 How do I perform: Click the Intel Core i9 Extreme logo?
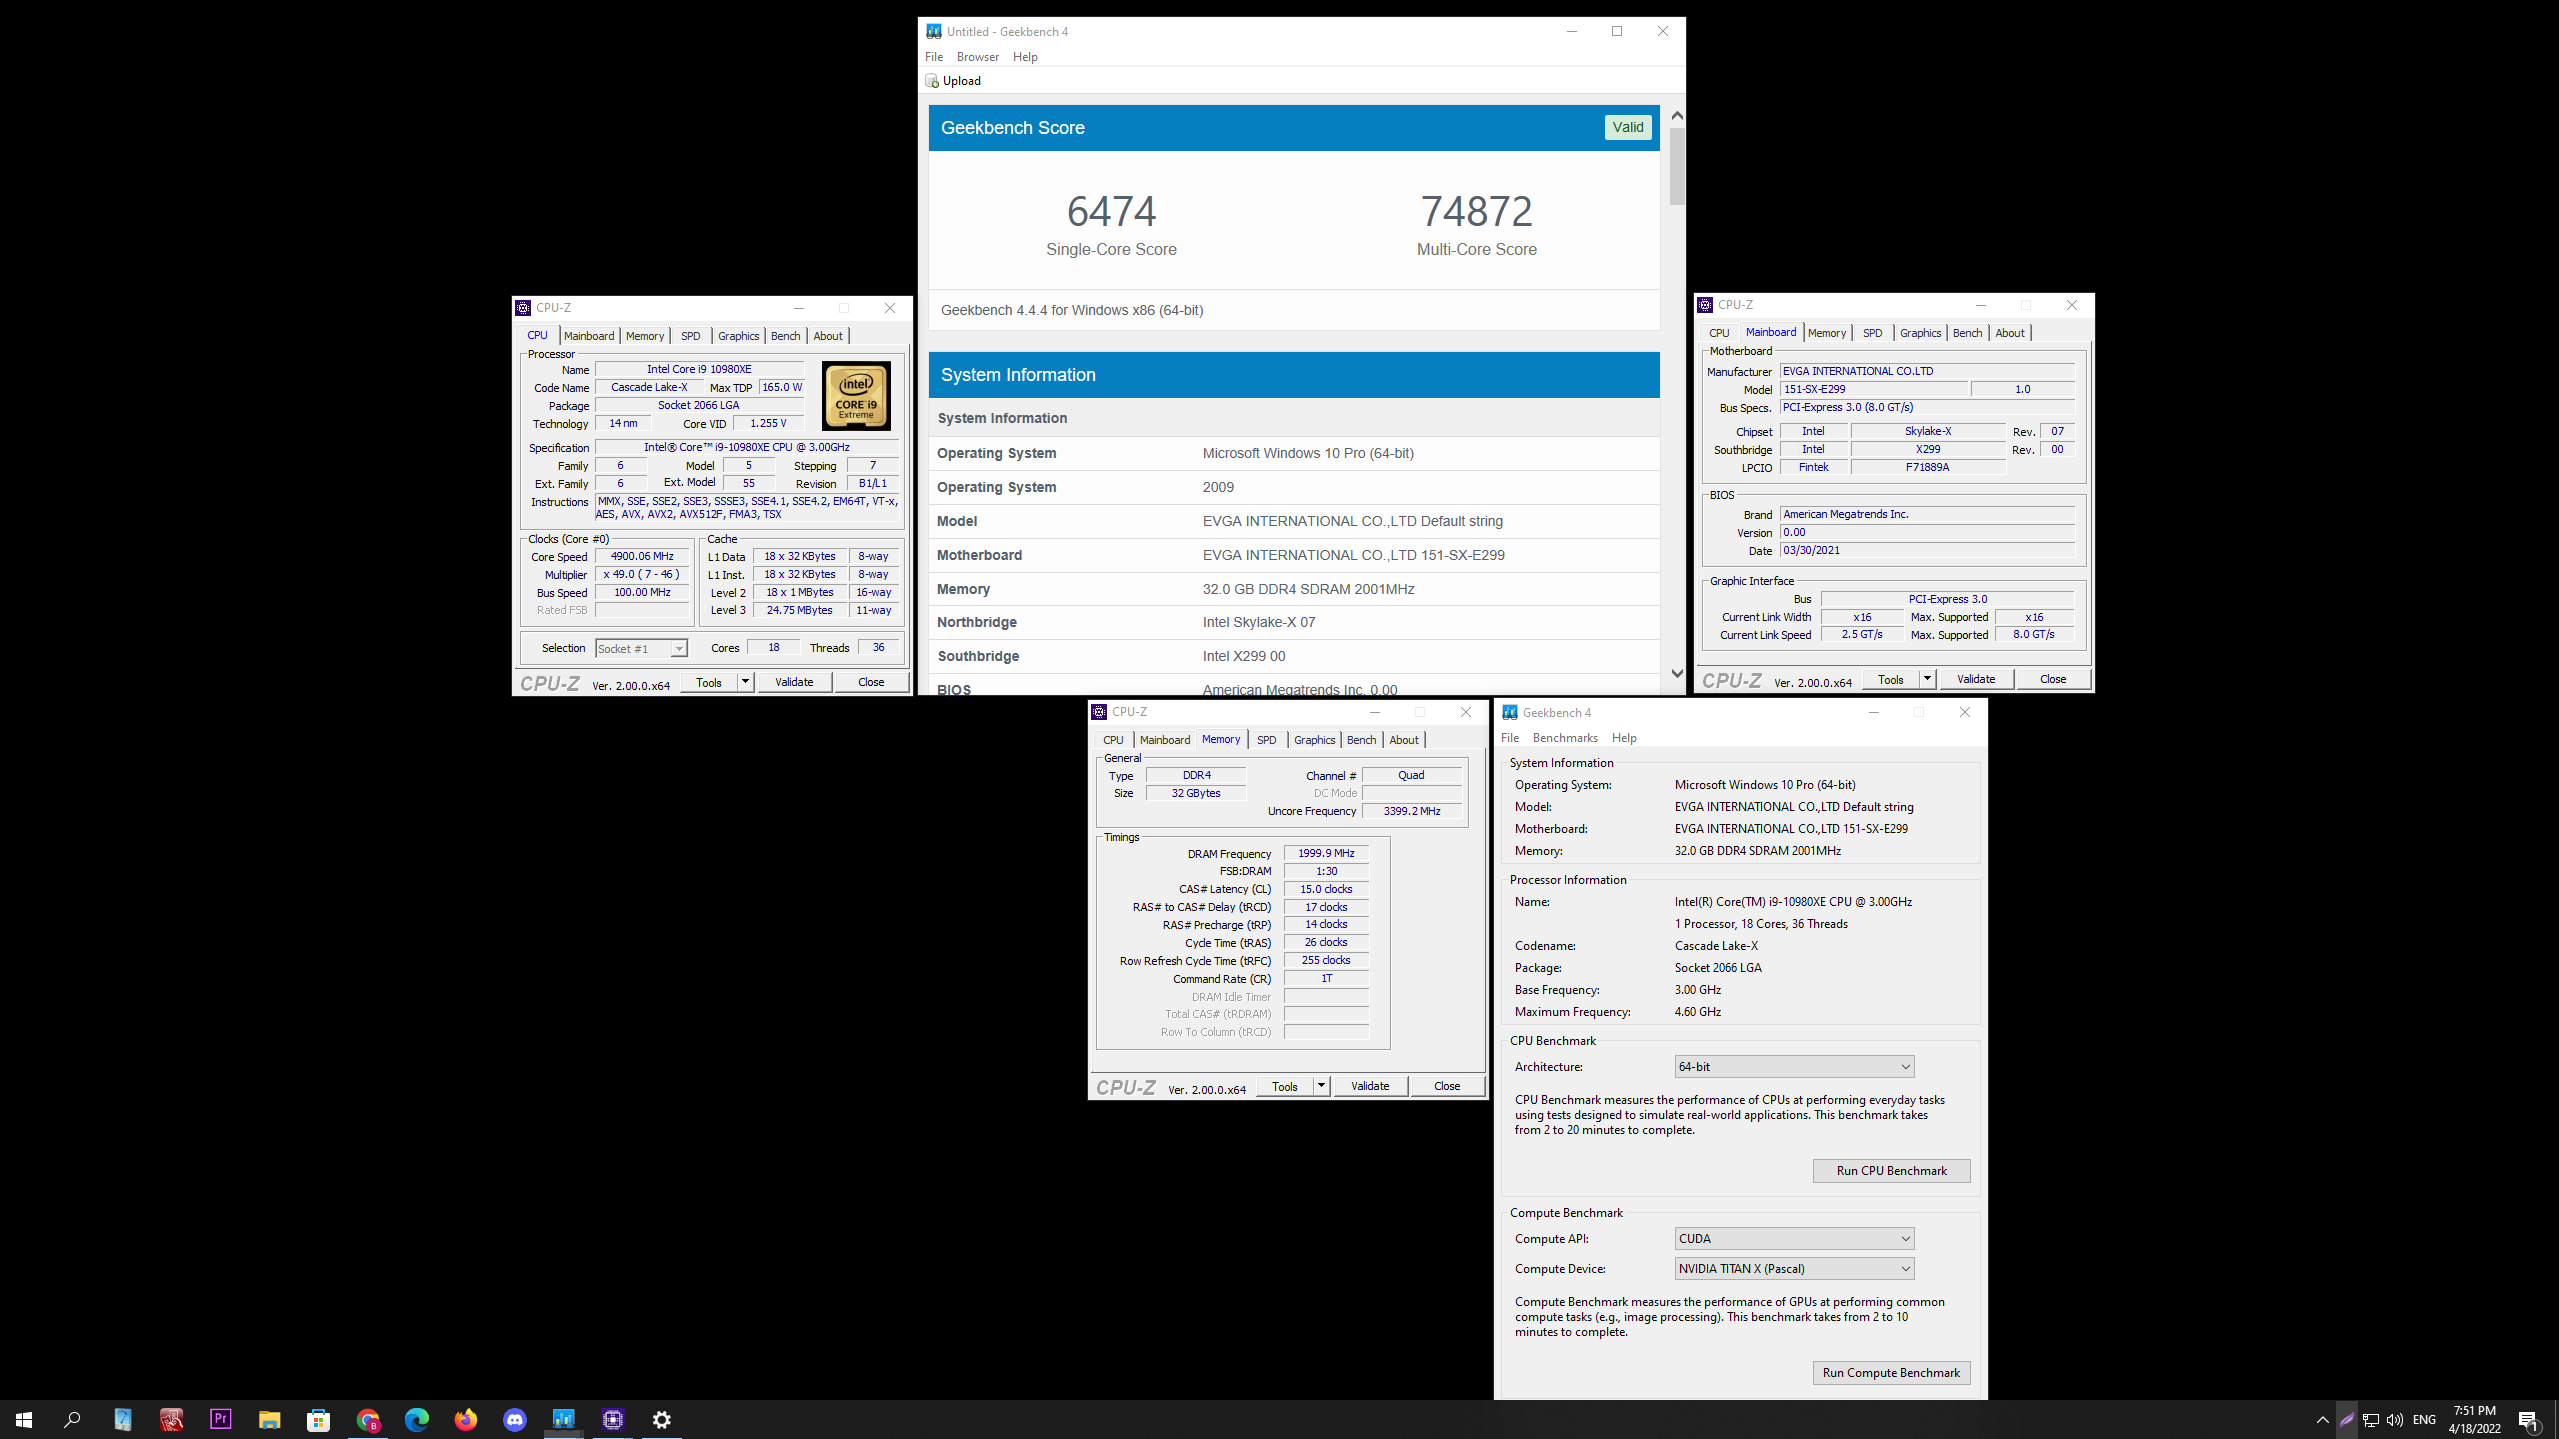(x=856, y=396)
